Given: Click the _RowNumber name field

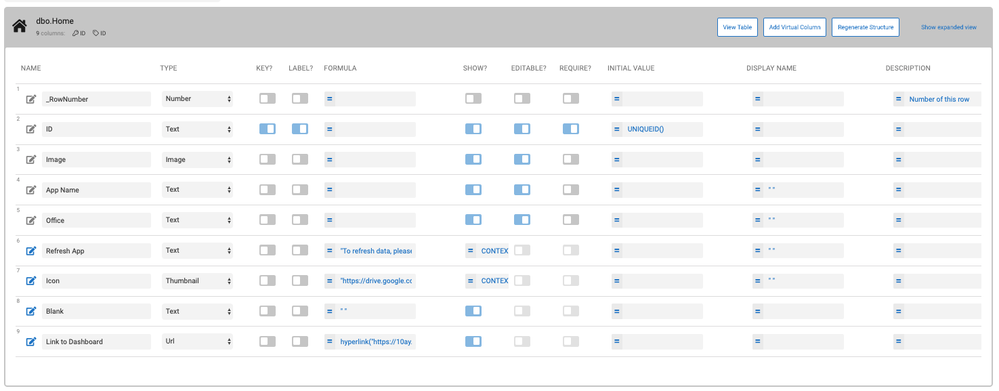Looking at the screenshot, I should 96,99.
